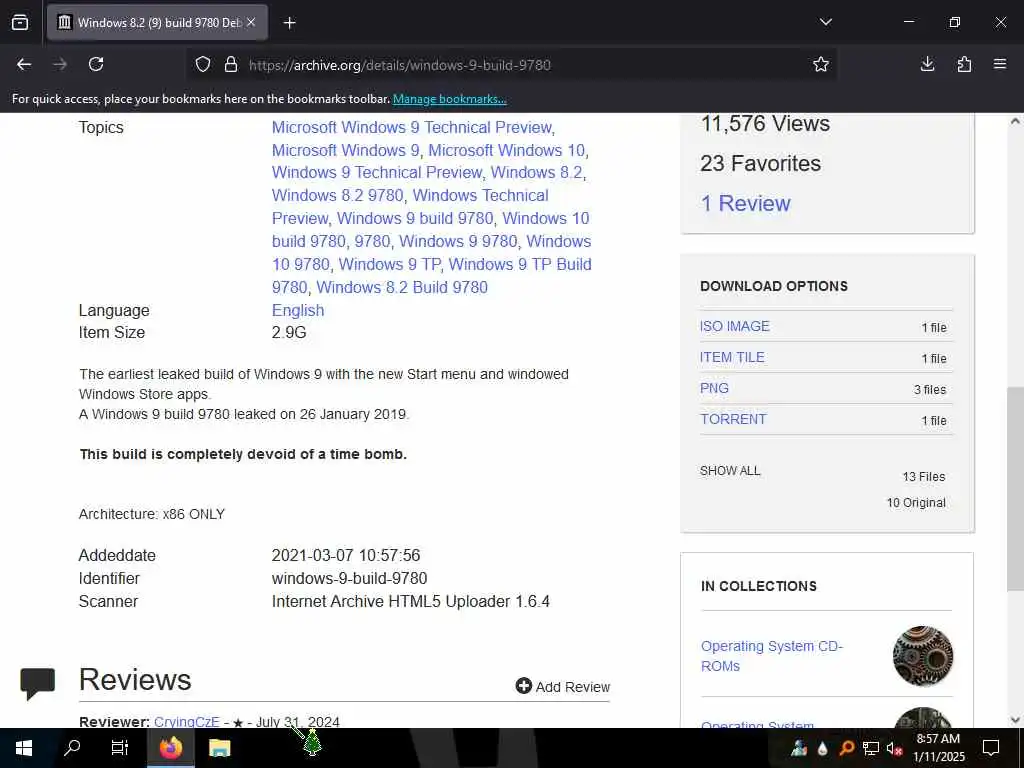Click the Manage bookmarks link
The image size is (1024, 768).
[449, 99]
